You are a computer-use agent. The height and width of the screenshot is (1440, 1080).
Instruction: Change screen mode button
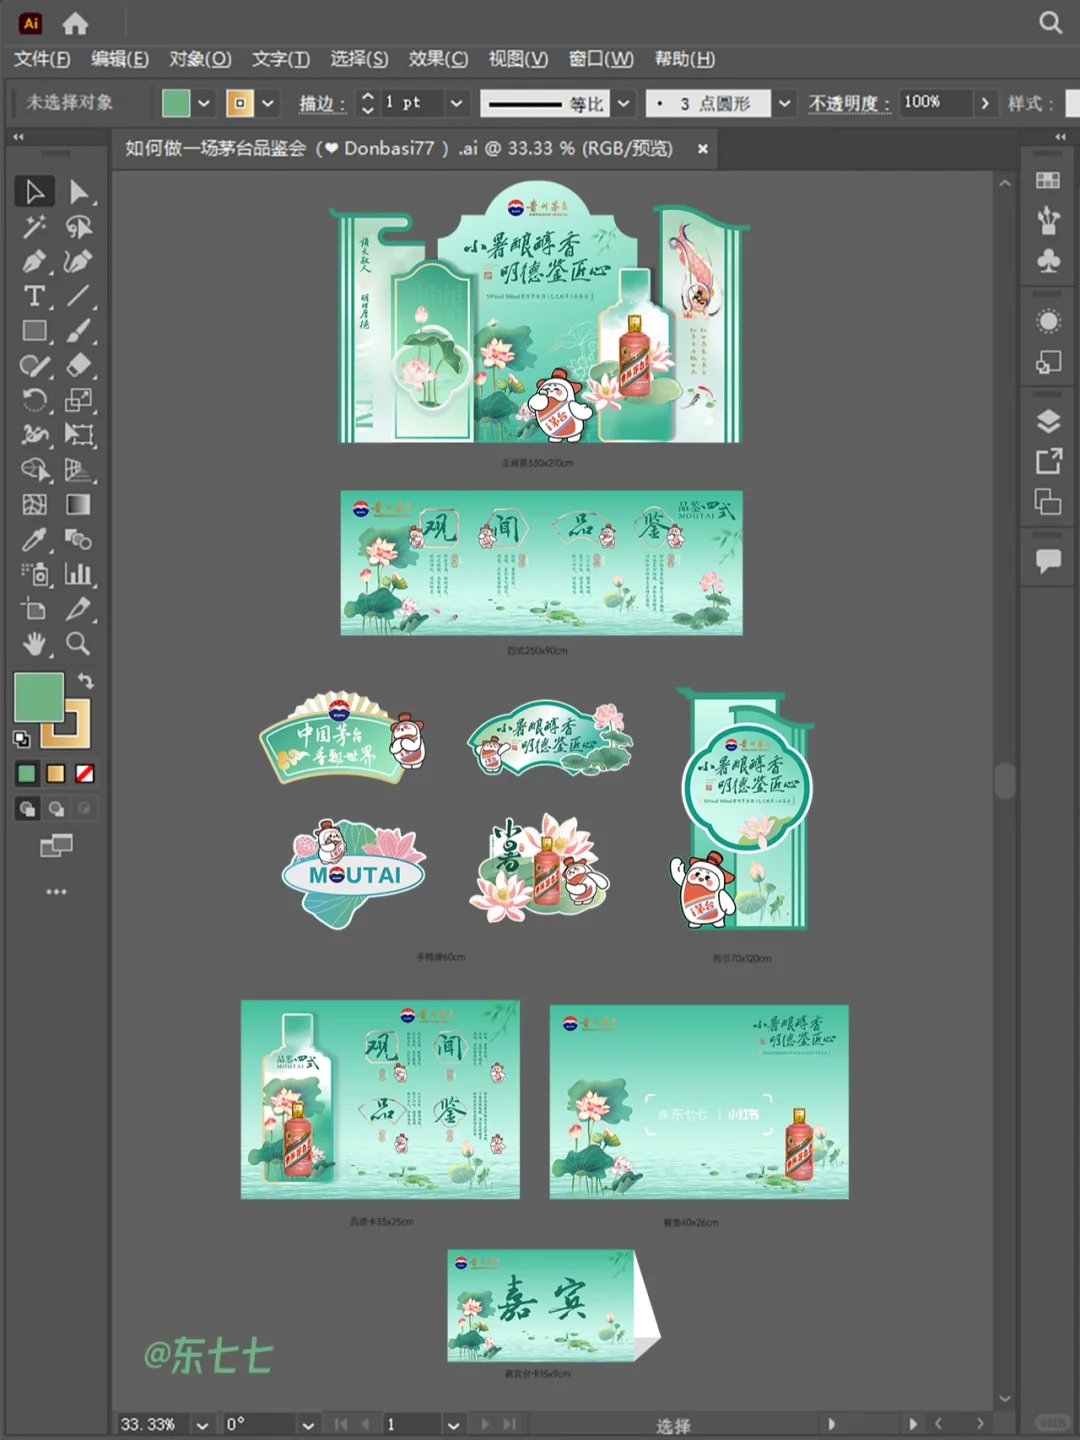point(56,846)
